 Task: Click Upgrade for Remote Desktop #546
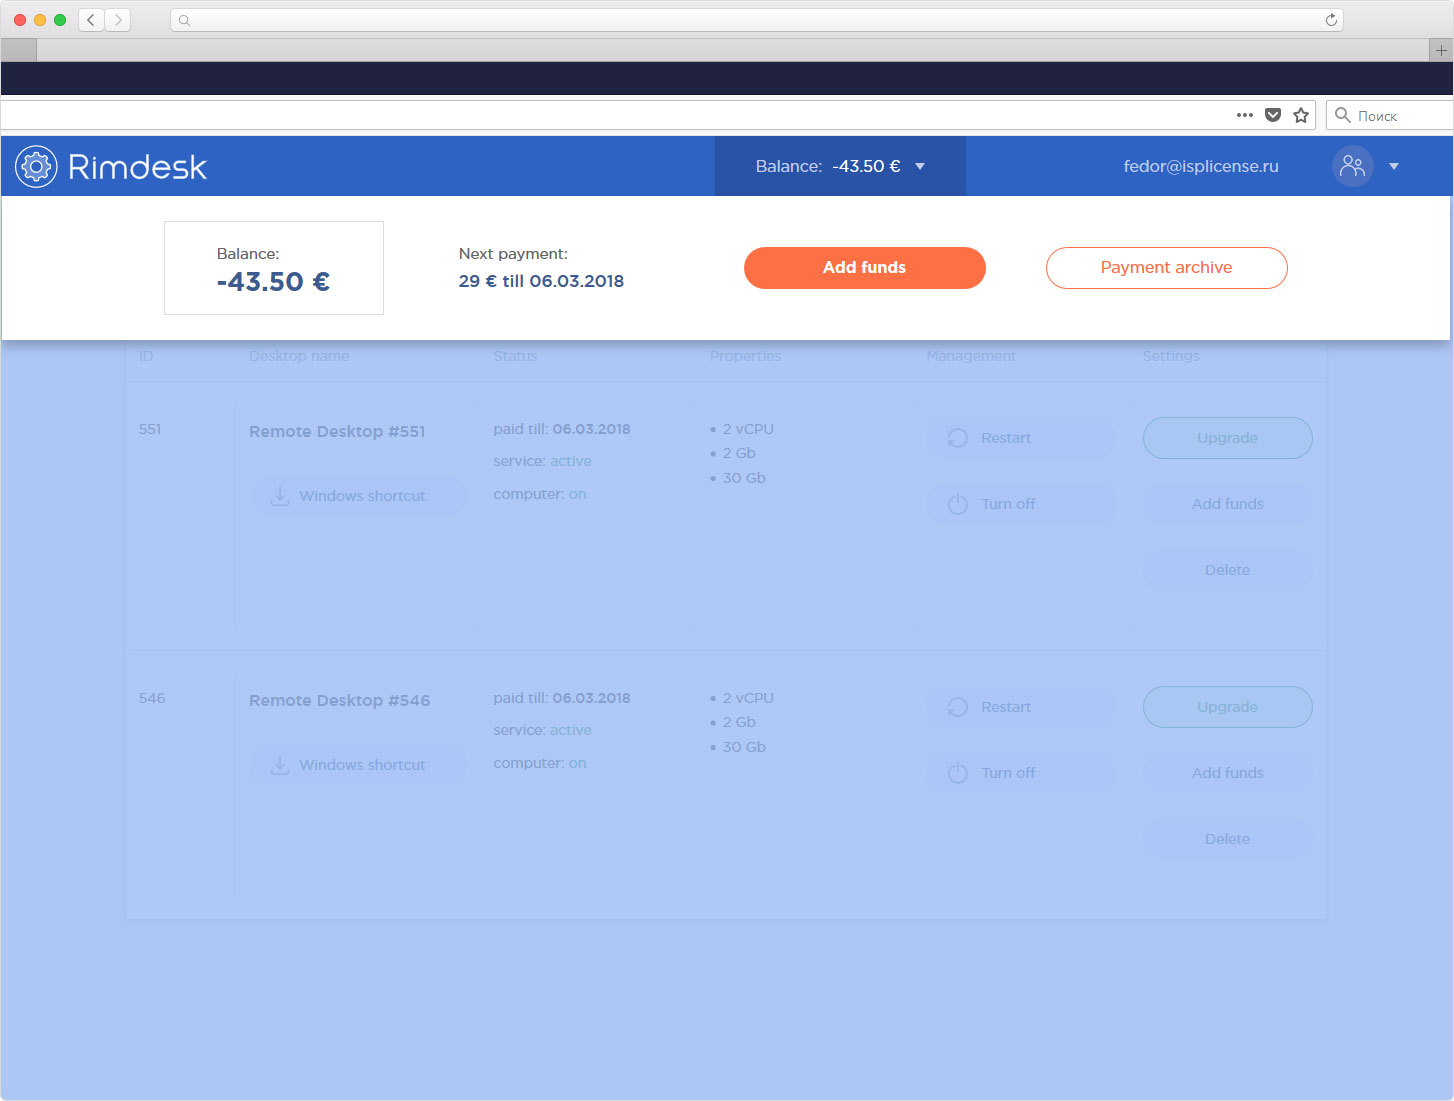coord(1227,707)
